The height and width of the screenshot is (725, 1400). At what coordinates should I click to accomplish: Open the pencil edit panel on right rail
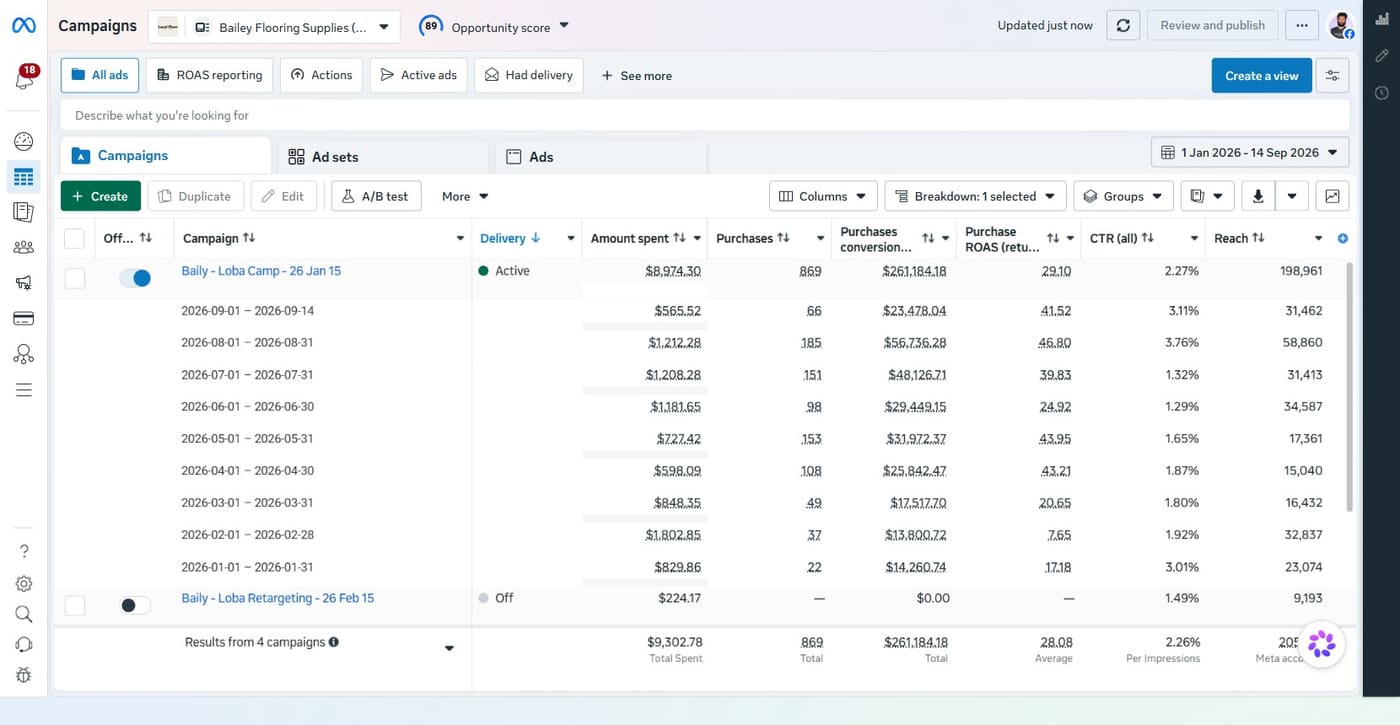1382,56
